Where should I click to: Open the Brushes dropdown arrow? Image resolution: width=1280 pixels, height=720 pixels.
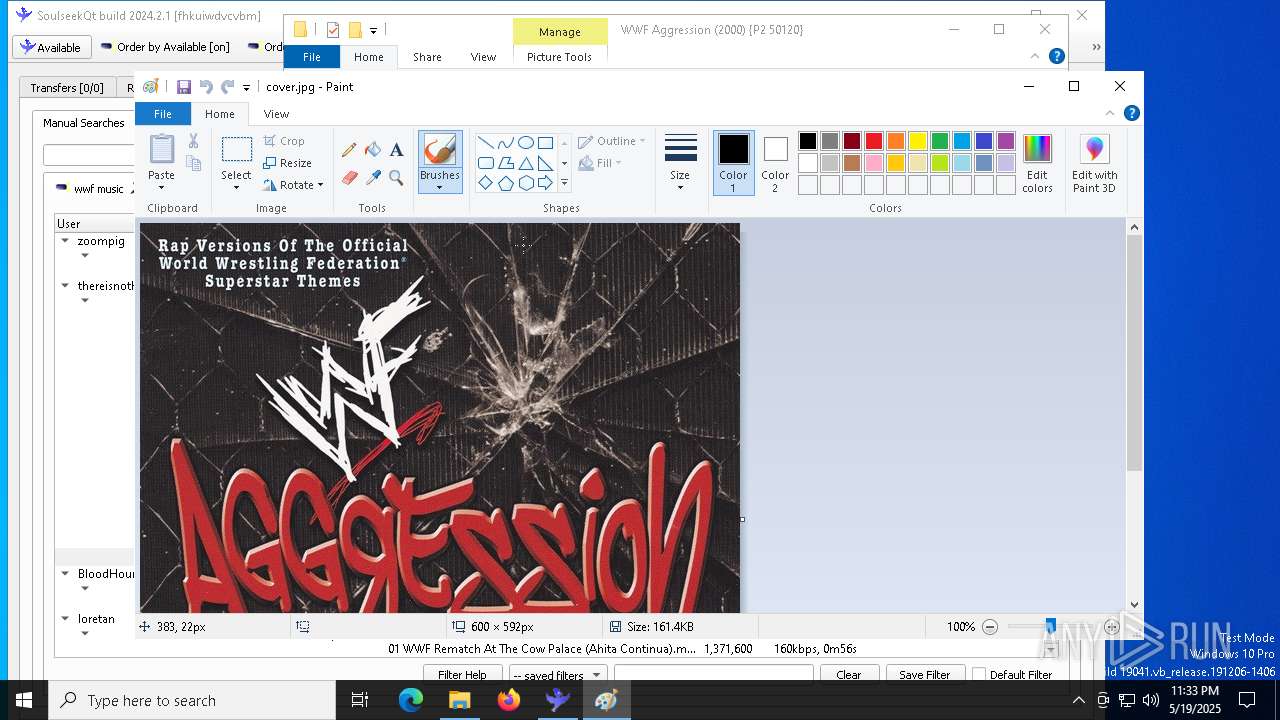coord(439,187)
